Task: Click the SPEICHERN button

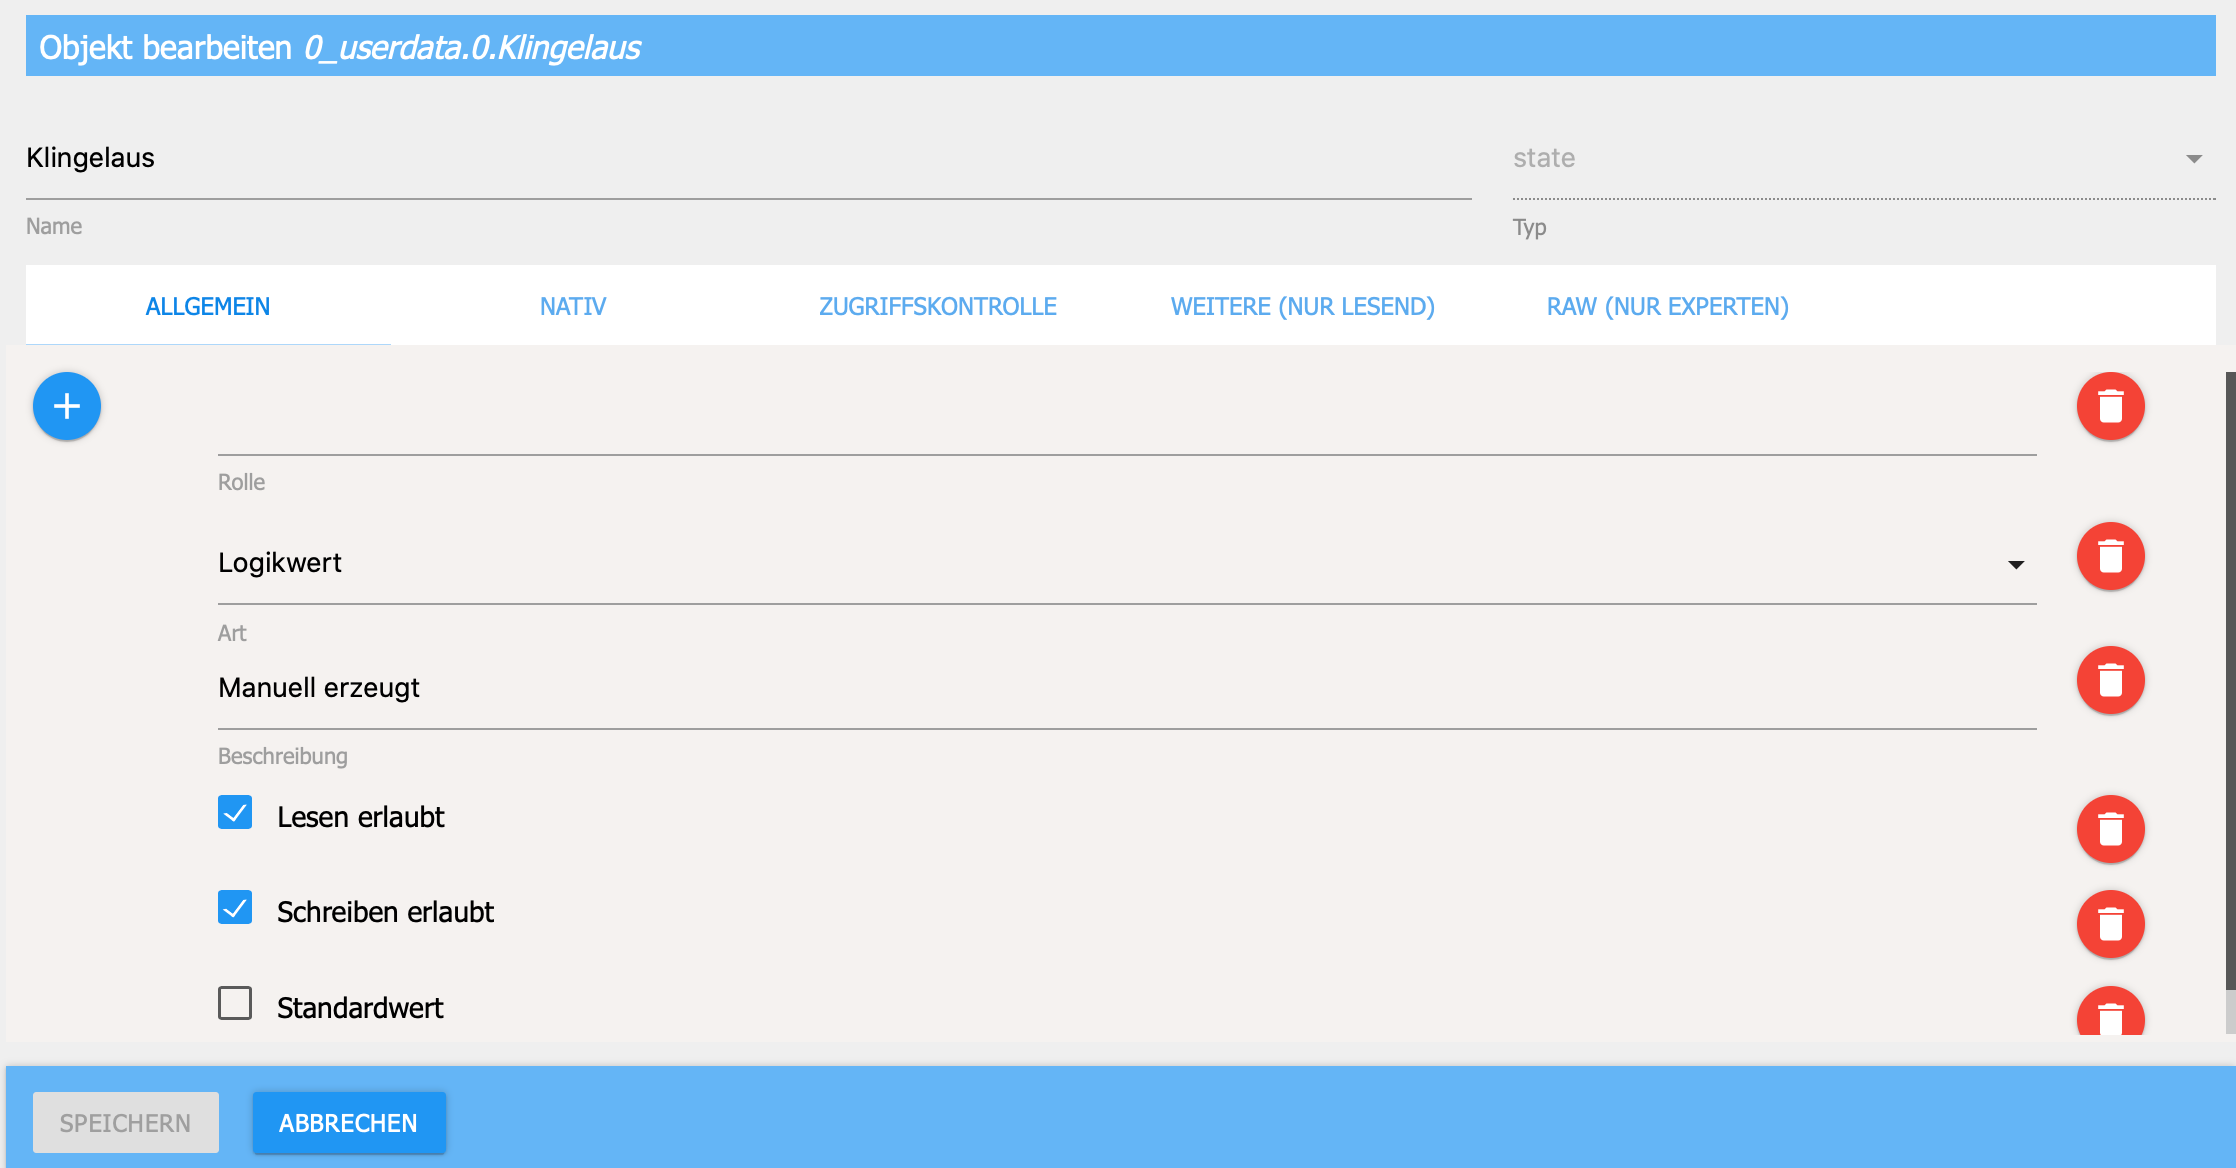Action: tap(125, 1123)
